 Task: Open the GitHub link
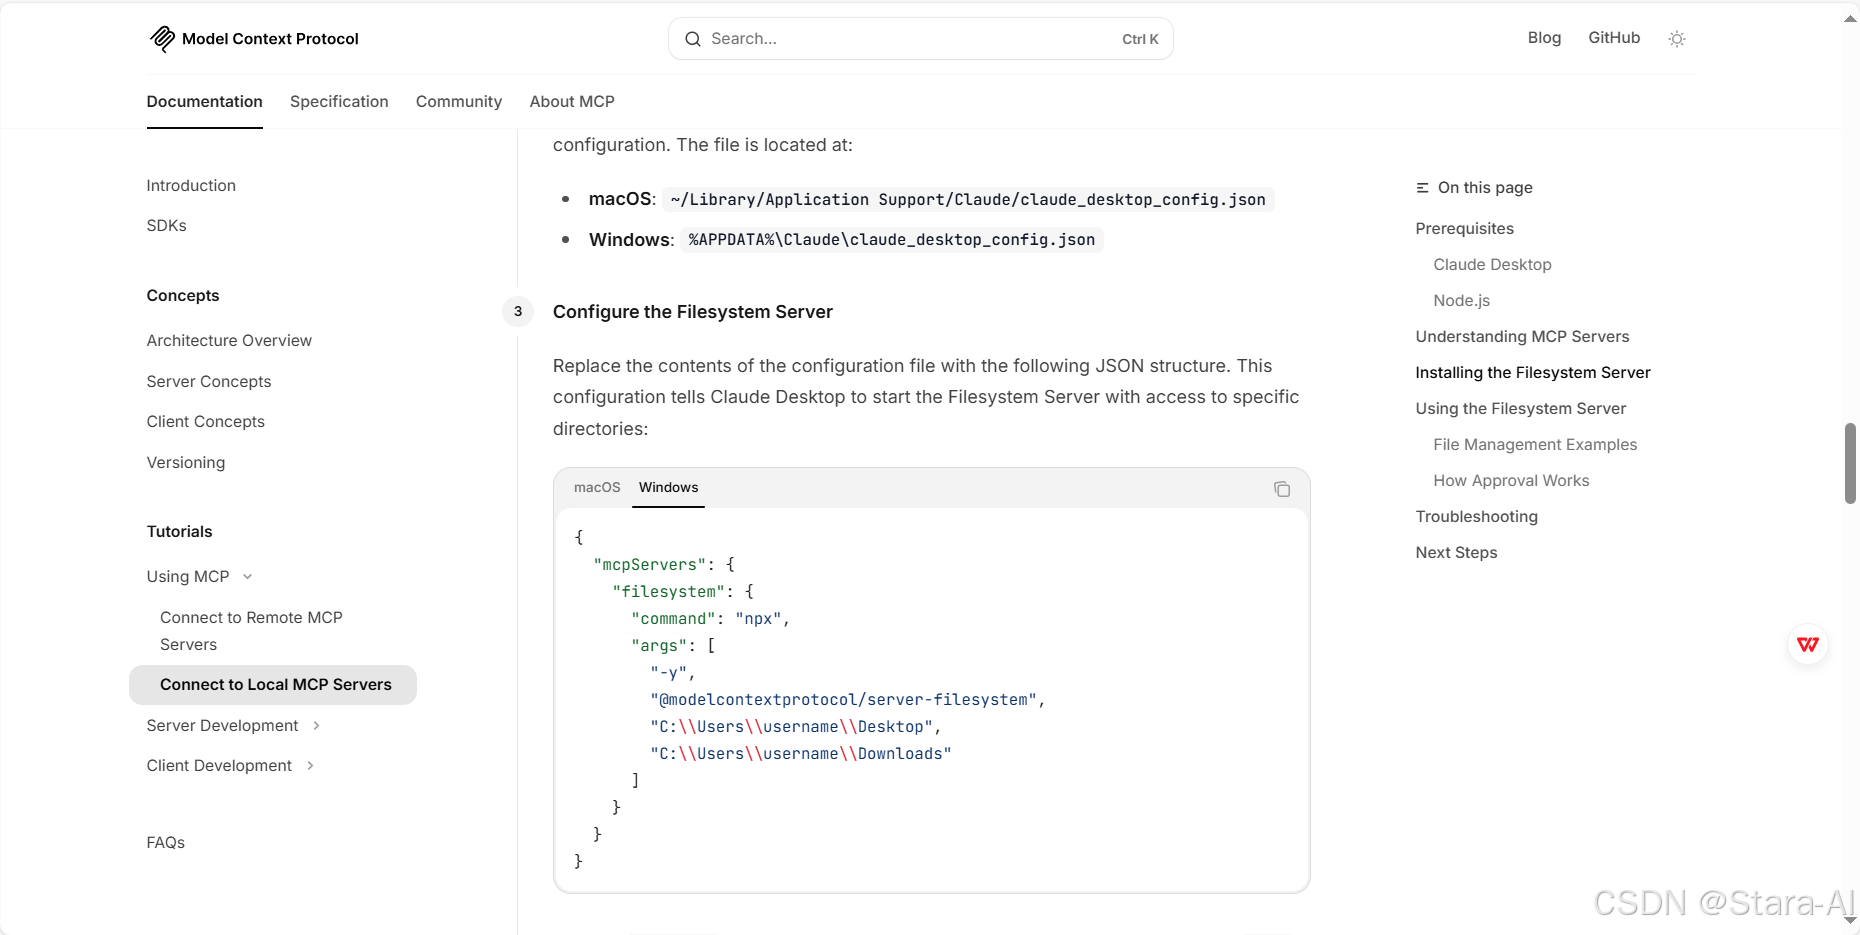1614,38
